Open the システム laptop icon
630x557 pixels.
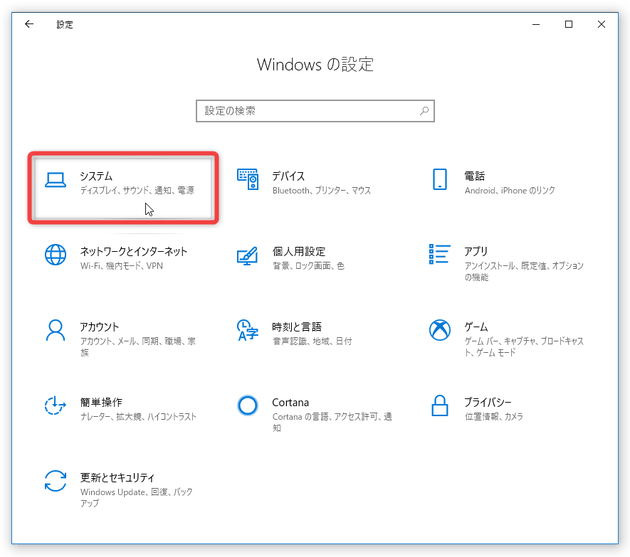click(55, 180)
